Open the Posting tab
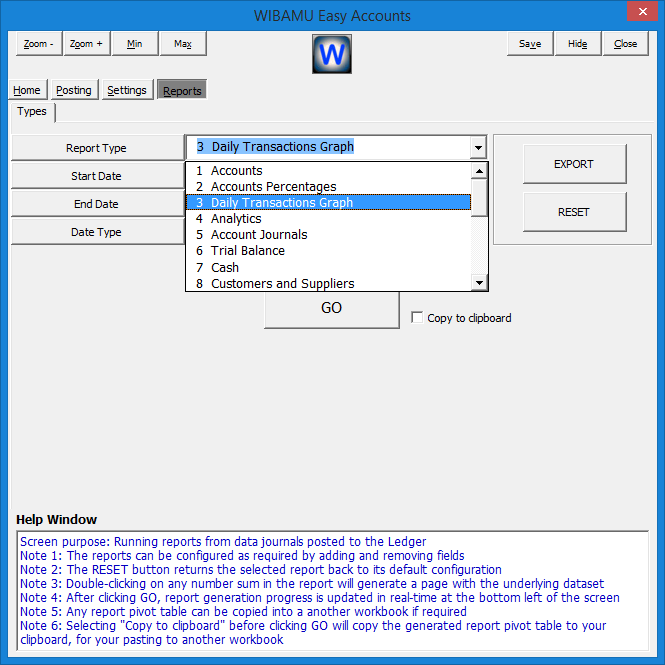The width and height of the screenshot is (665, 665). click(74, 90)
